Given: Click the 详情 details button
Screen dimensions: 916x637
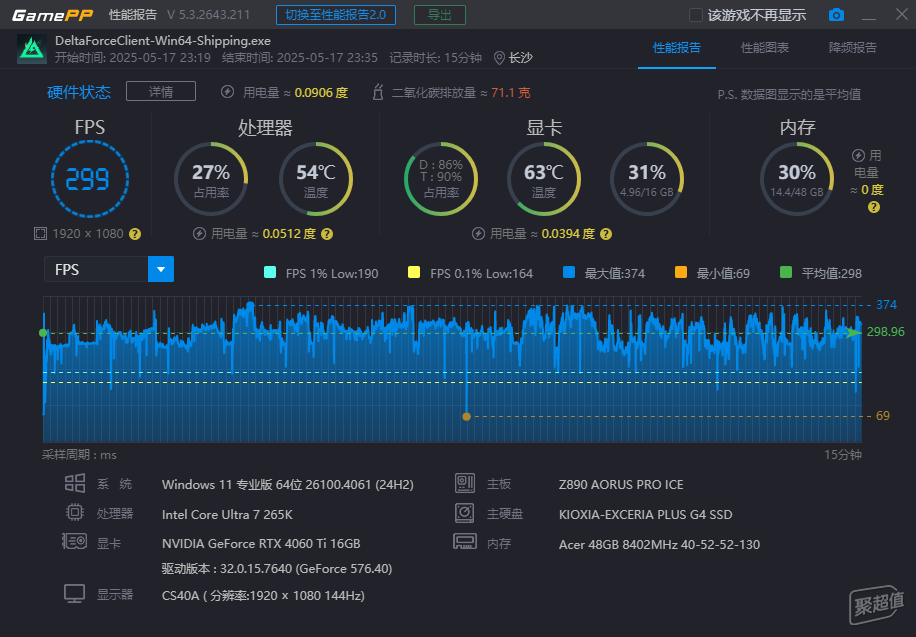Looking at the screenshot, I should coord(161,92).
